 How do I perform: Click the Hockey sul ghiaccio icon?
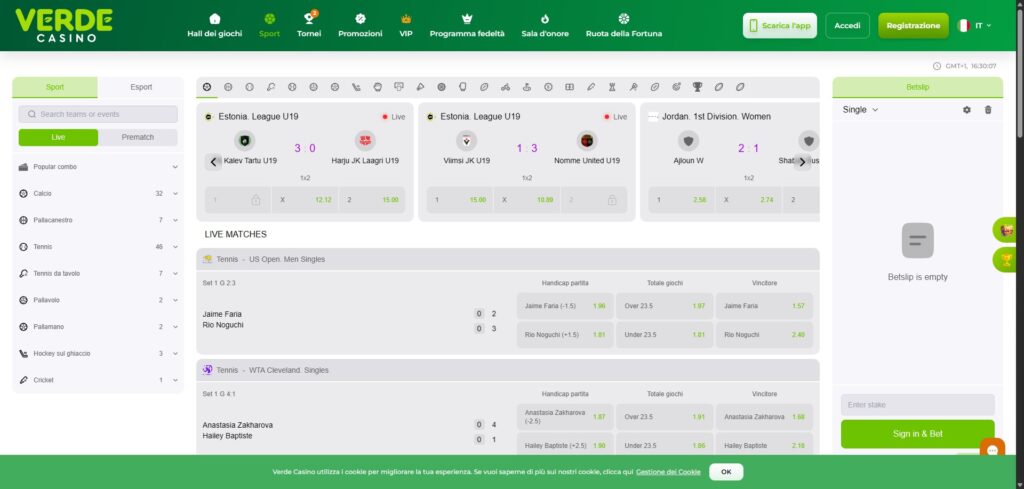tap(24, 353)
